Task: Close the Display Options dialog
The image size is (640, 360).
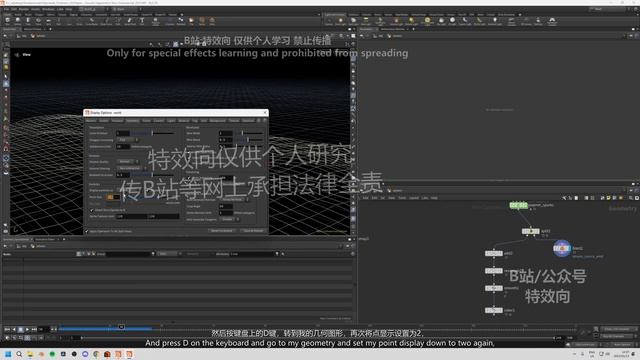Action: pyautogui.click(x=265, y=112)
